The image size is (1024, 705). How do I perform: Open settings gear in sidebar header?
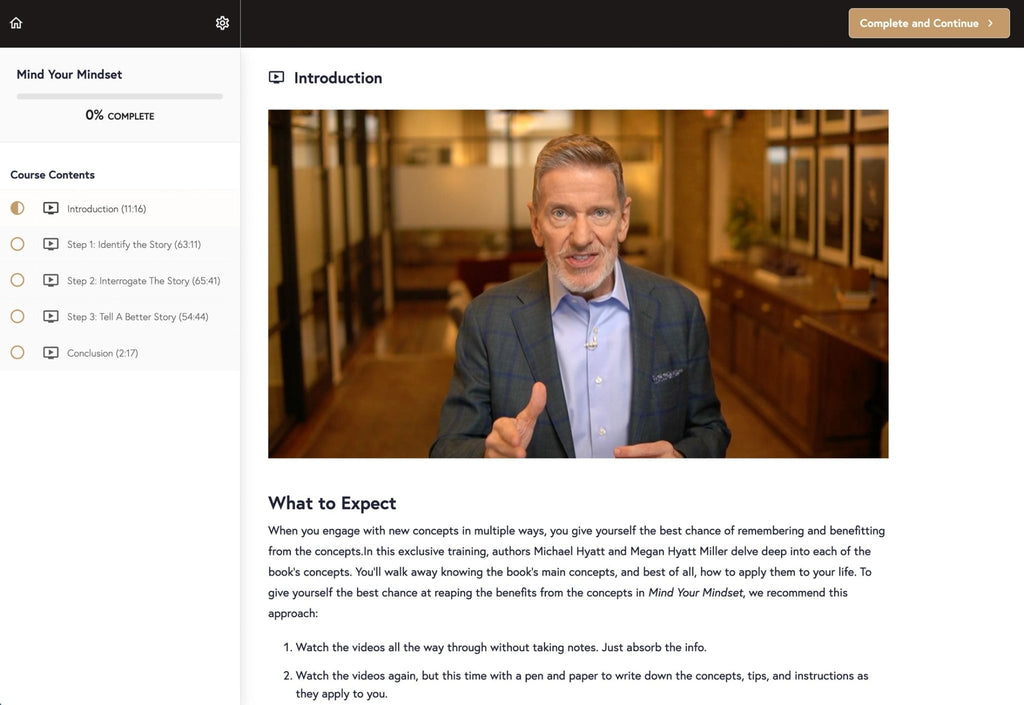pos(222,23)
